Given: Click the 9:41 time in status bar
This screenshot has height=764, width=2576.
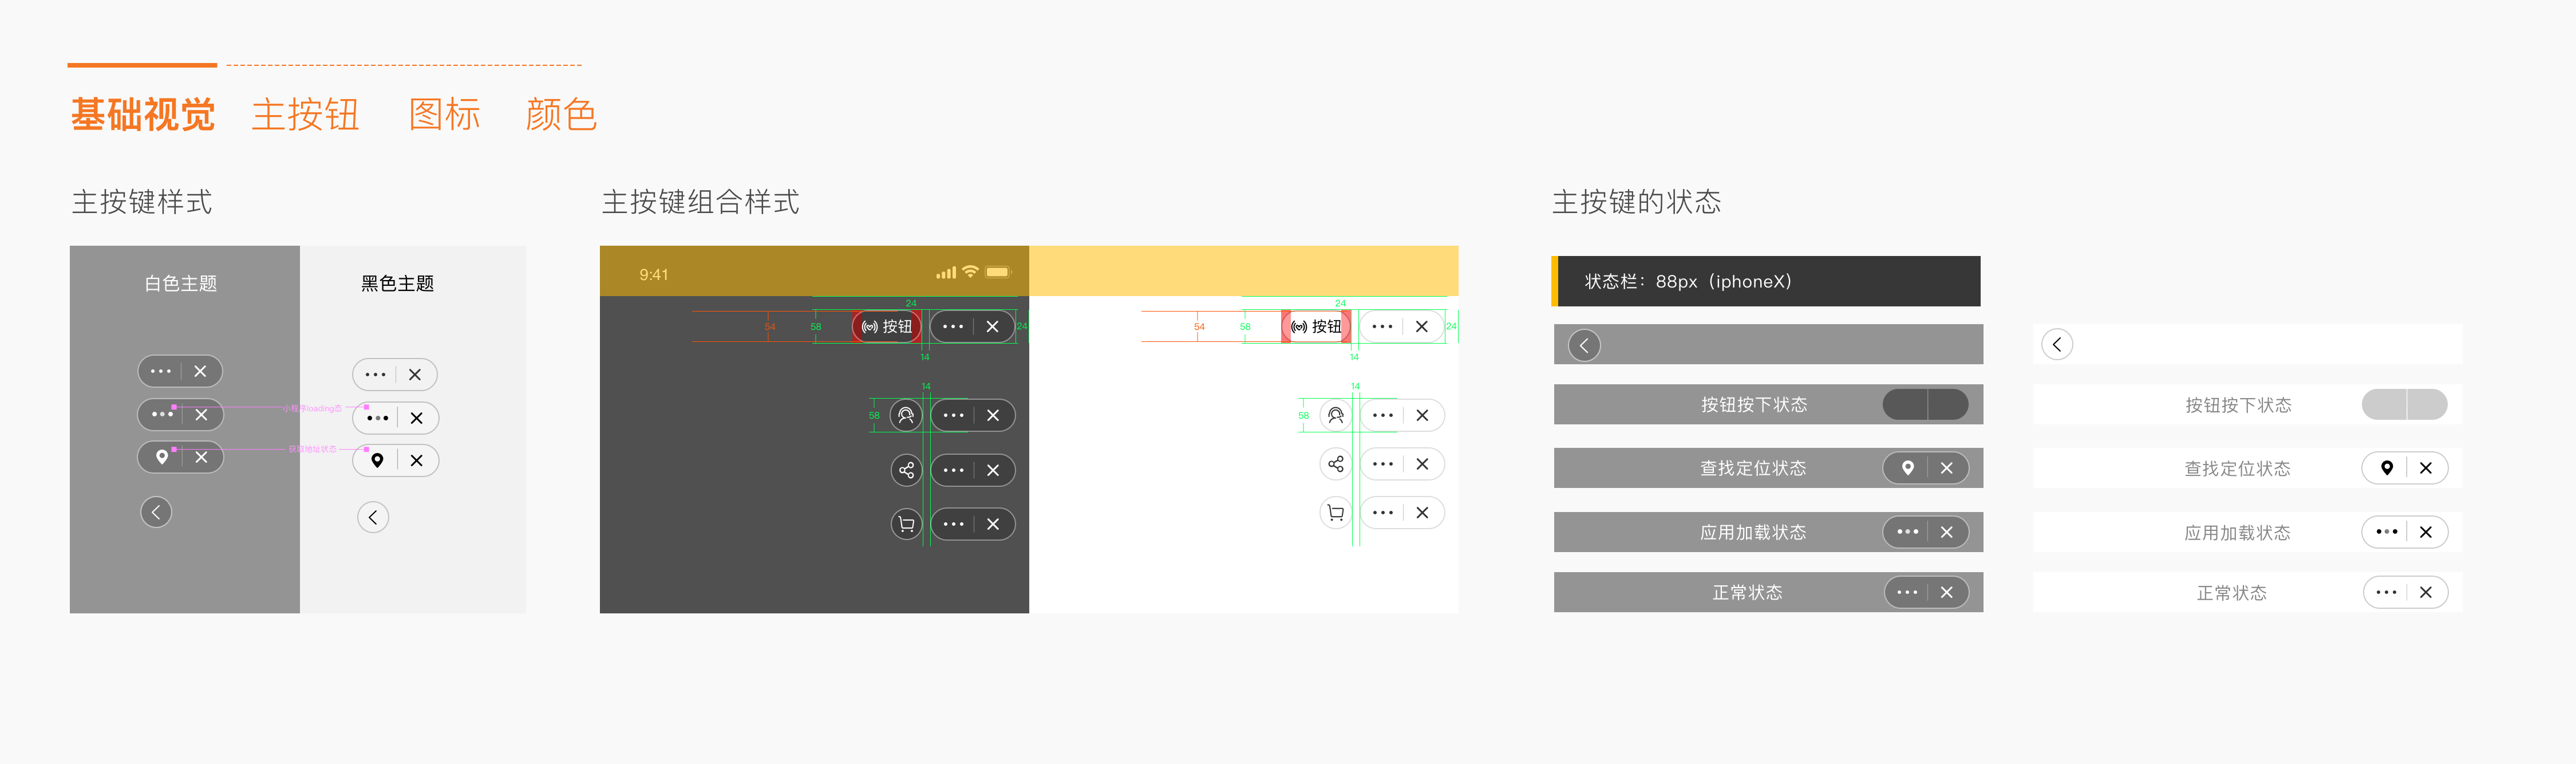Looking at the screenshot, I should 654,275.
